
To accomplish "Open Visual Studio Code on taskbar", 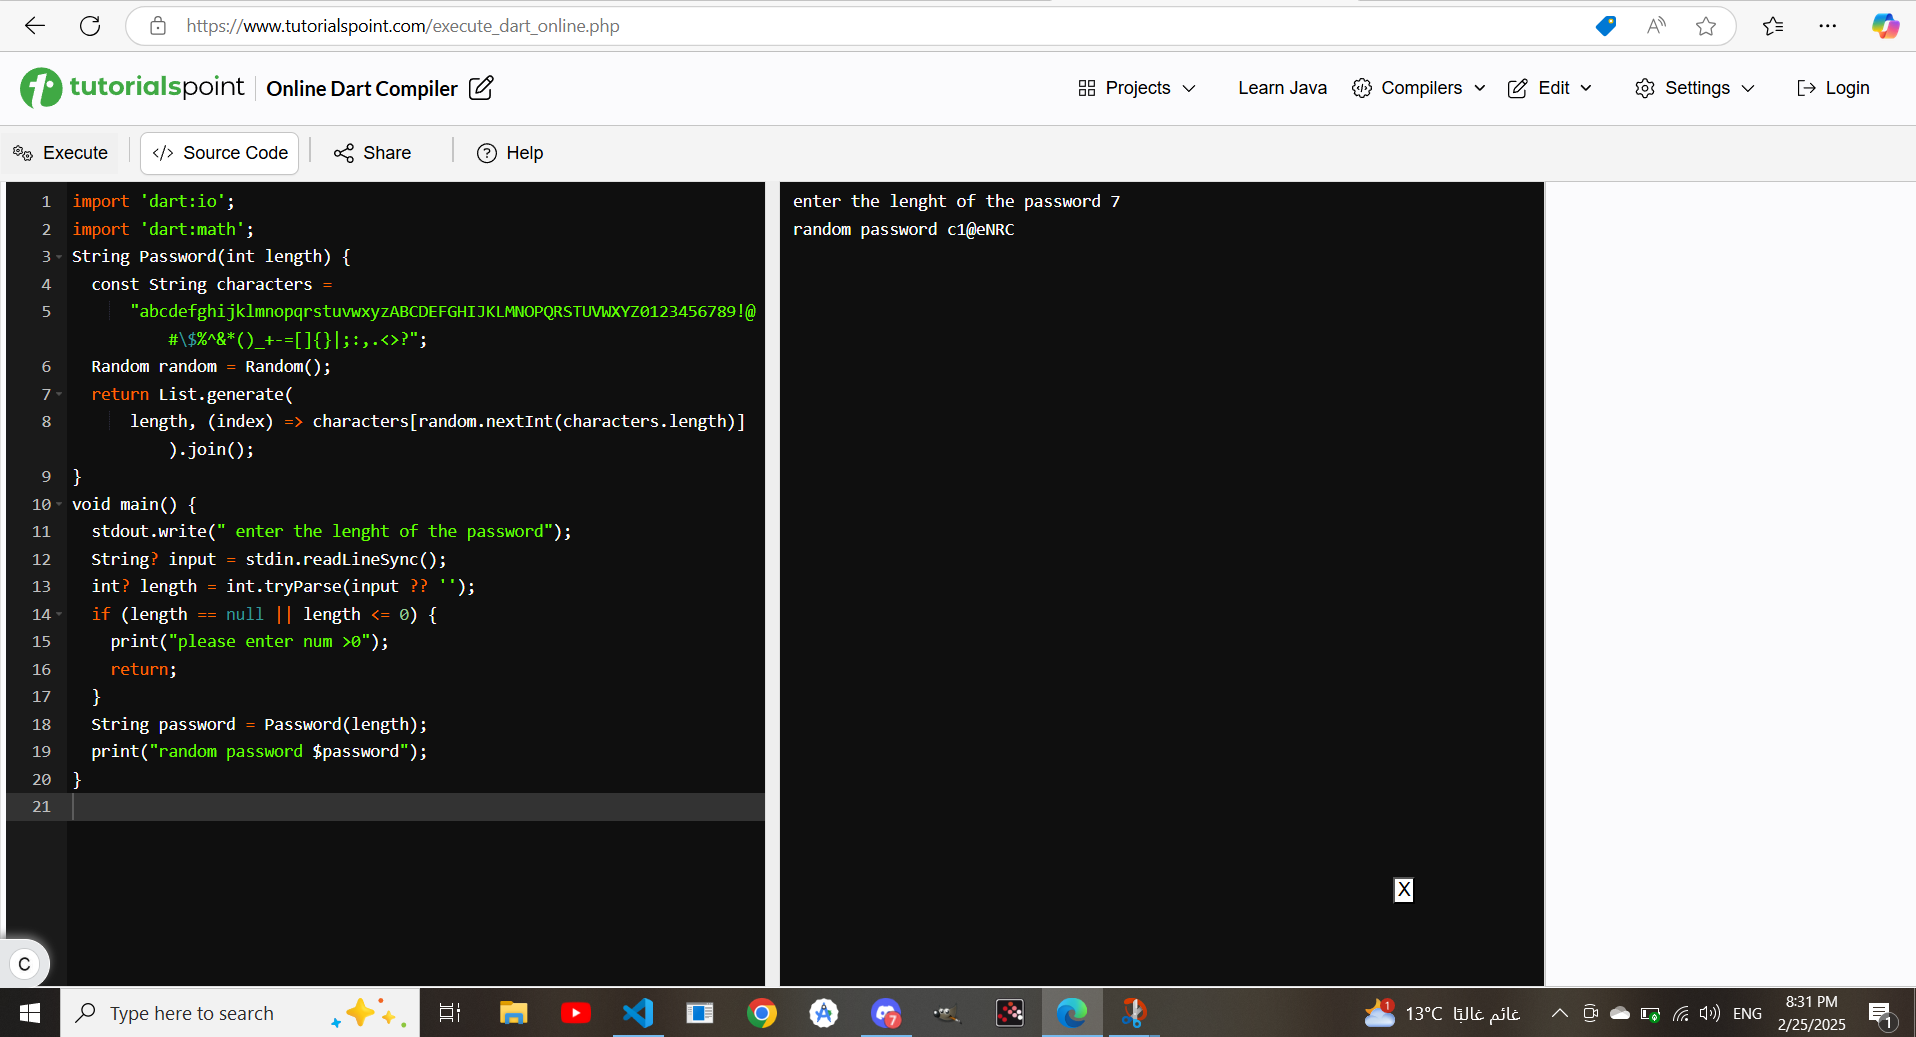I will click(638, 1013).
